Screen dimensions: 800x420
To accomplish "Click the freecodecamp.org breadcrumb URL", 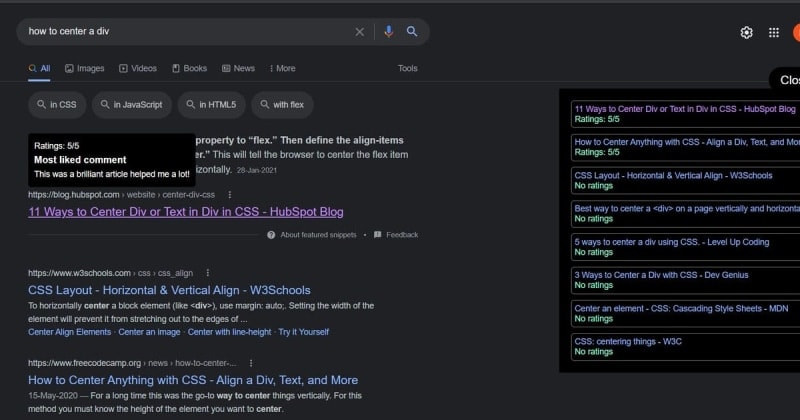I will (132, 363).
